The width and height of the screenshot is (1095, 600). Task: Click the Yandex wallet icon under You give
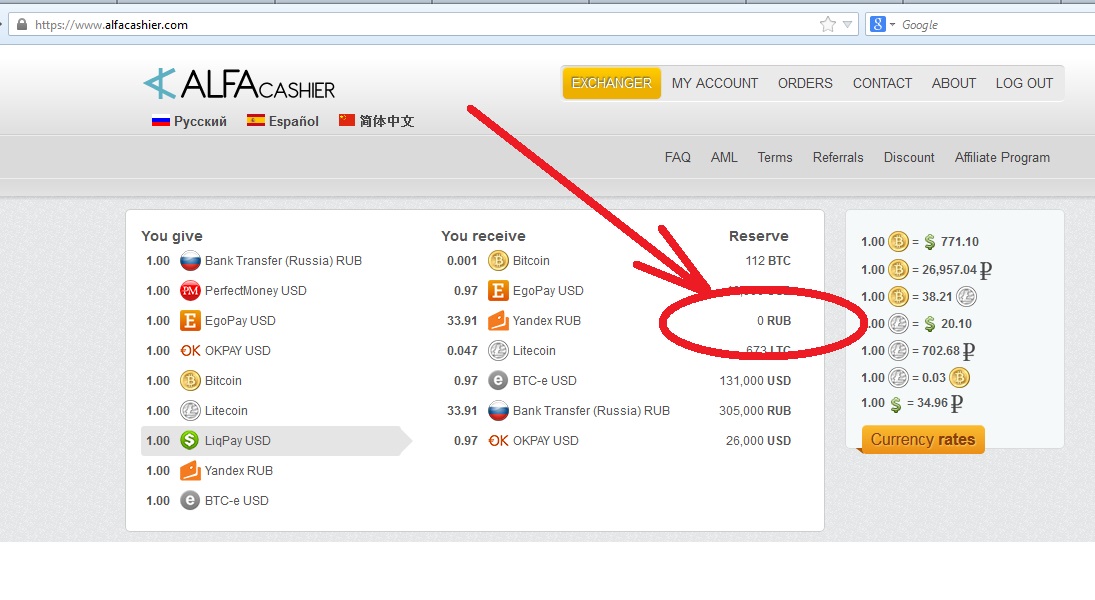[190, 471]
